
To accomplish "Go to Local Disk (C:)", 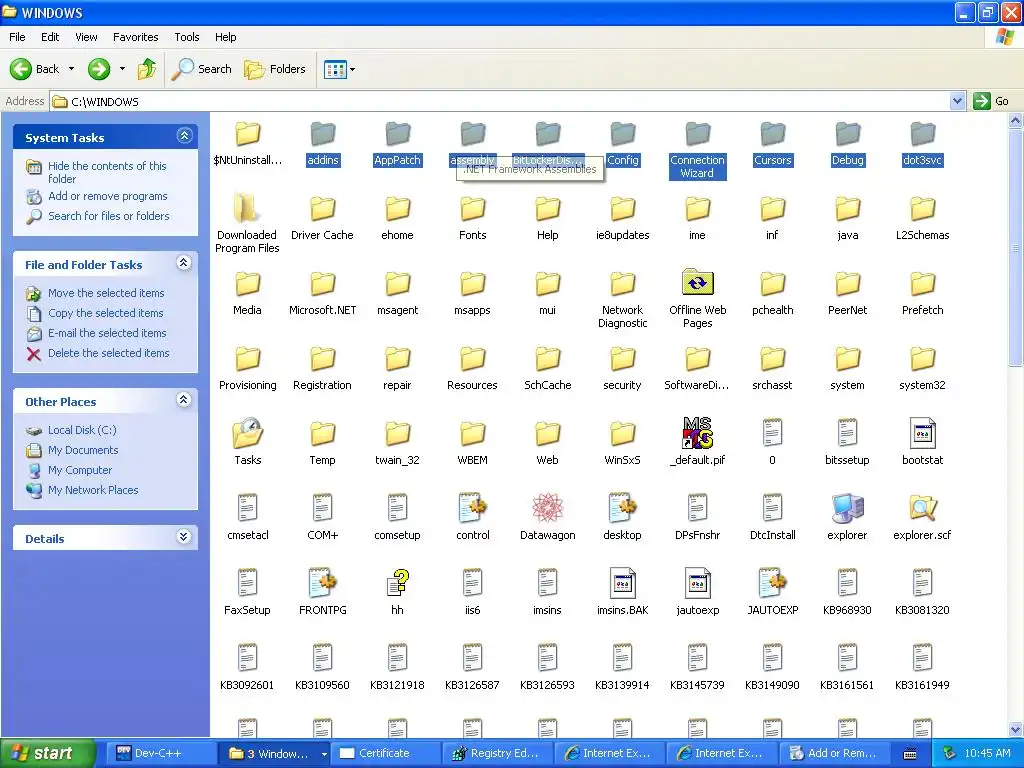I will [x=82, y=430].
